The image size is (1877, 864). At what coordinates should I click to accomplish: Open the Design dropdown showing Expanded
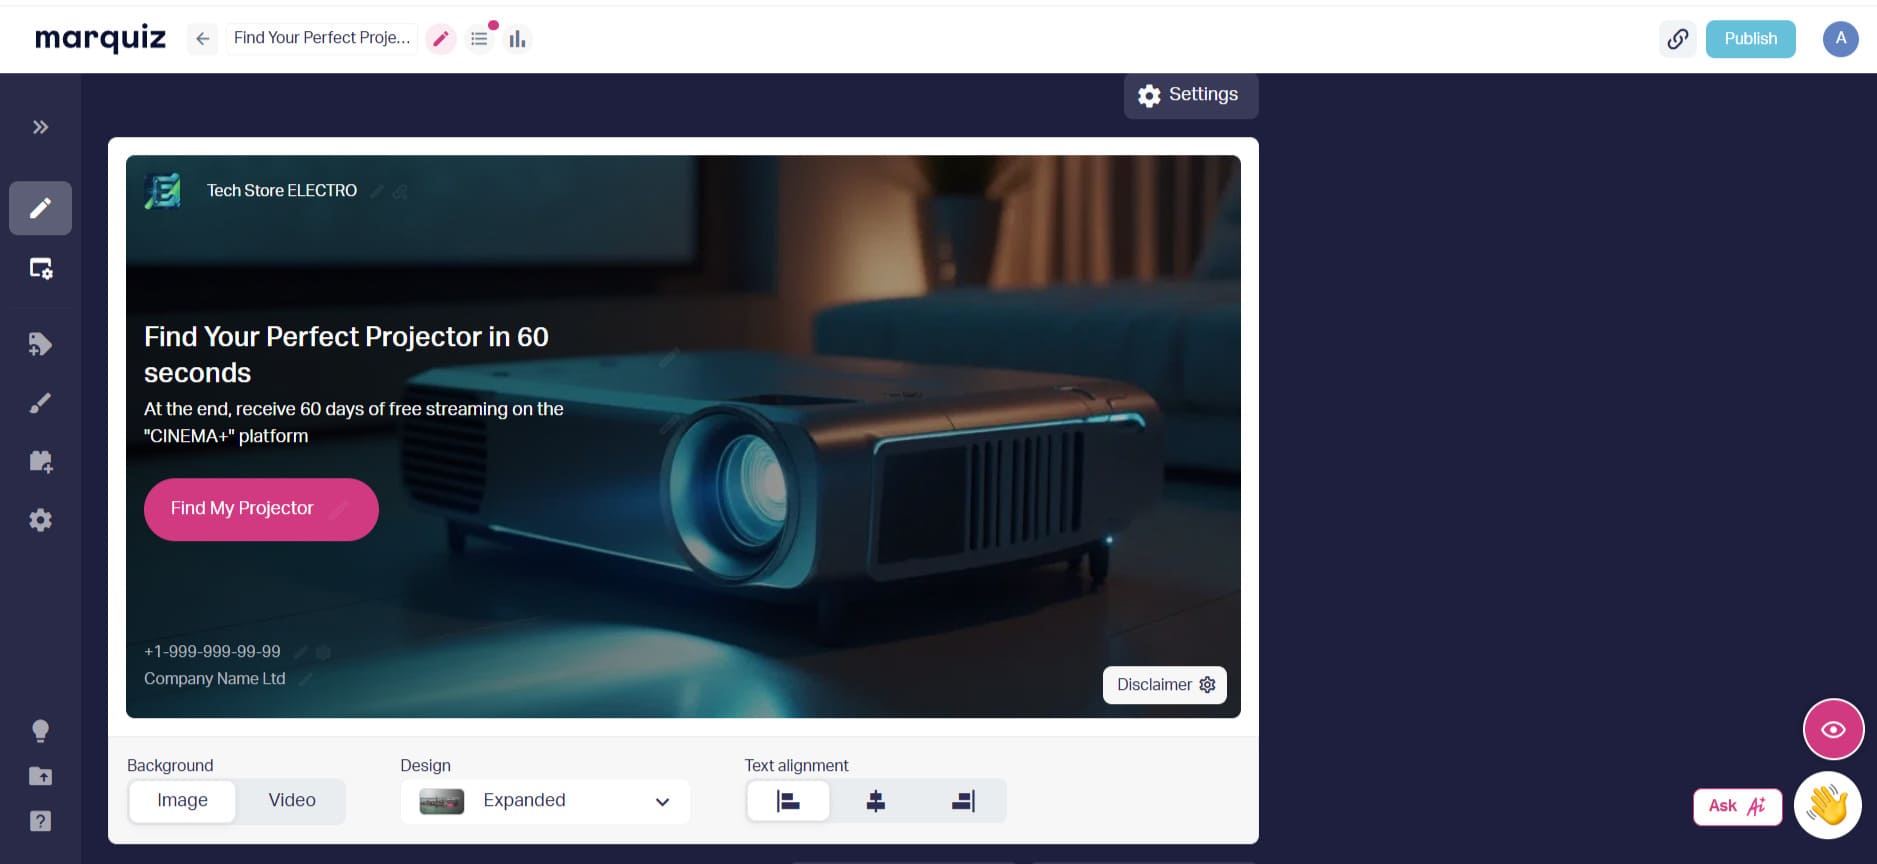pyautogui.click(x=545, y=801)
